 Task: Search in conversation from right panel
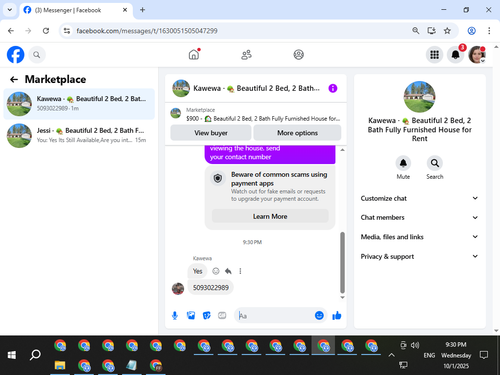click(x=435, y=163)
